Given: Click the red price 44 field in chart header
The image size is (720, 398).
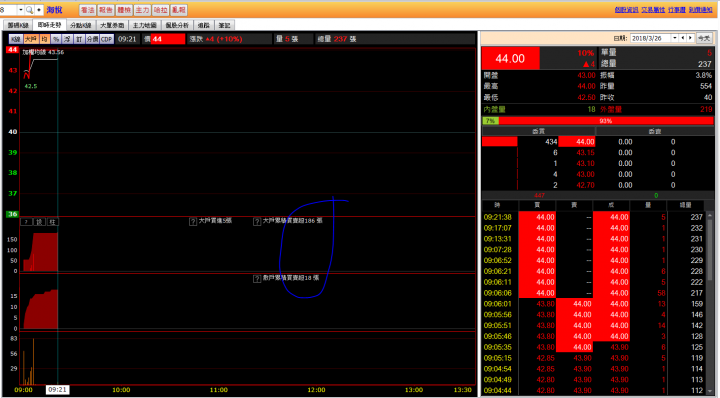Looking at the screenshot, I should [x=168, y=39].
